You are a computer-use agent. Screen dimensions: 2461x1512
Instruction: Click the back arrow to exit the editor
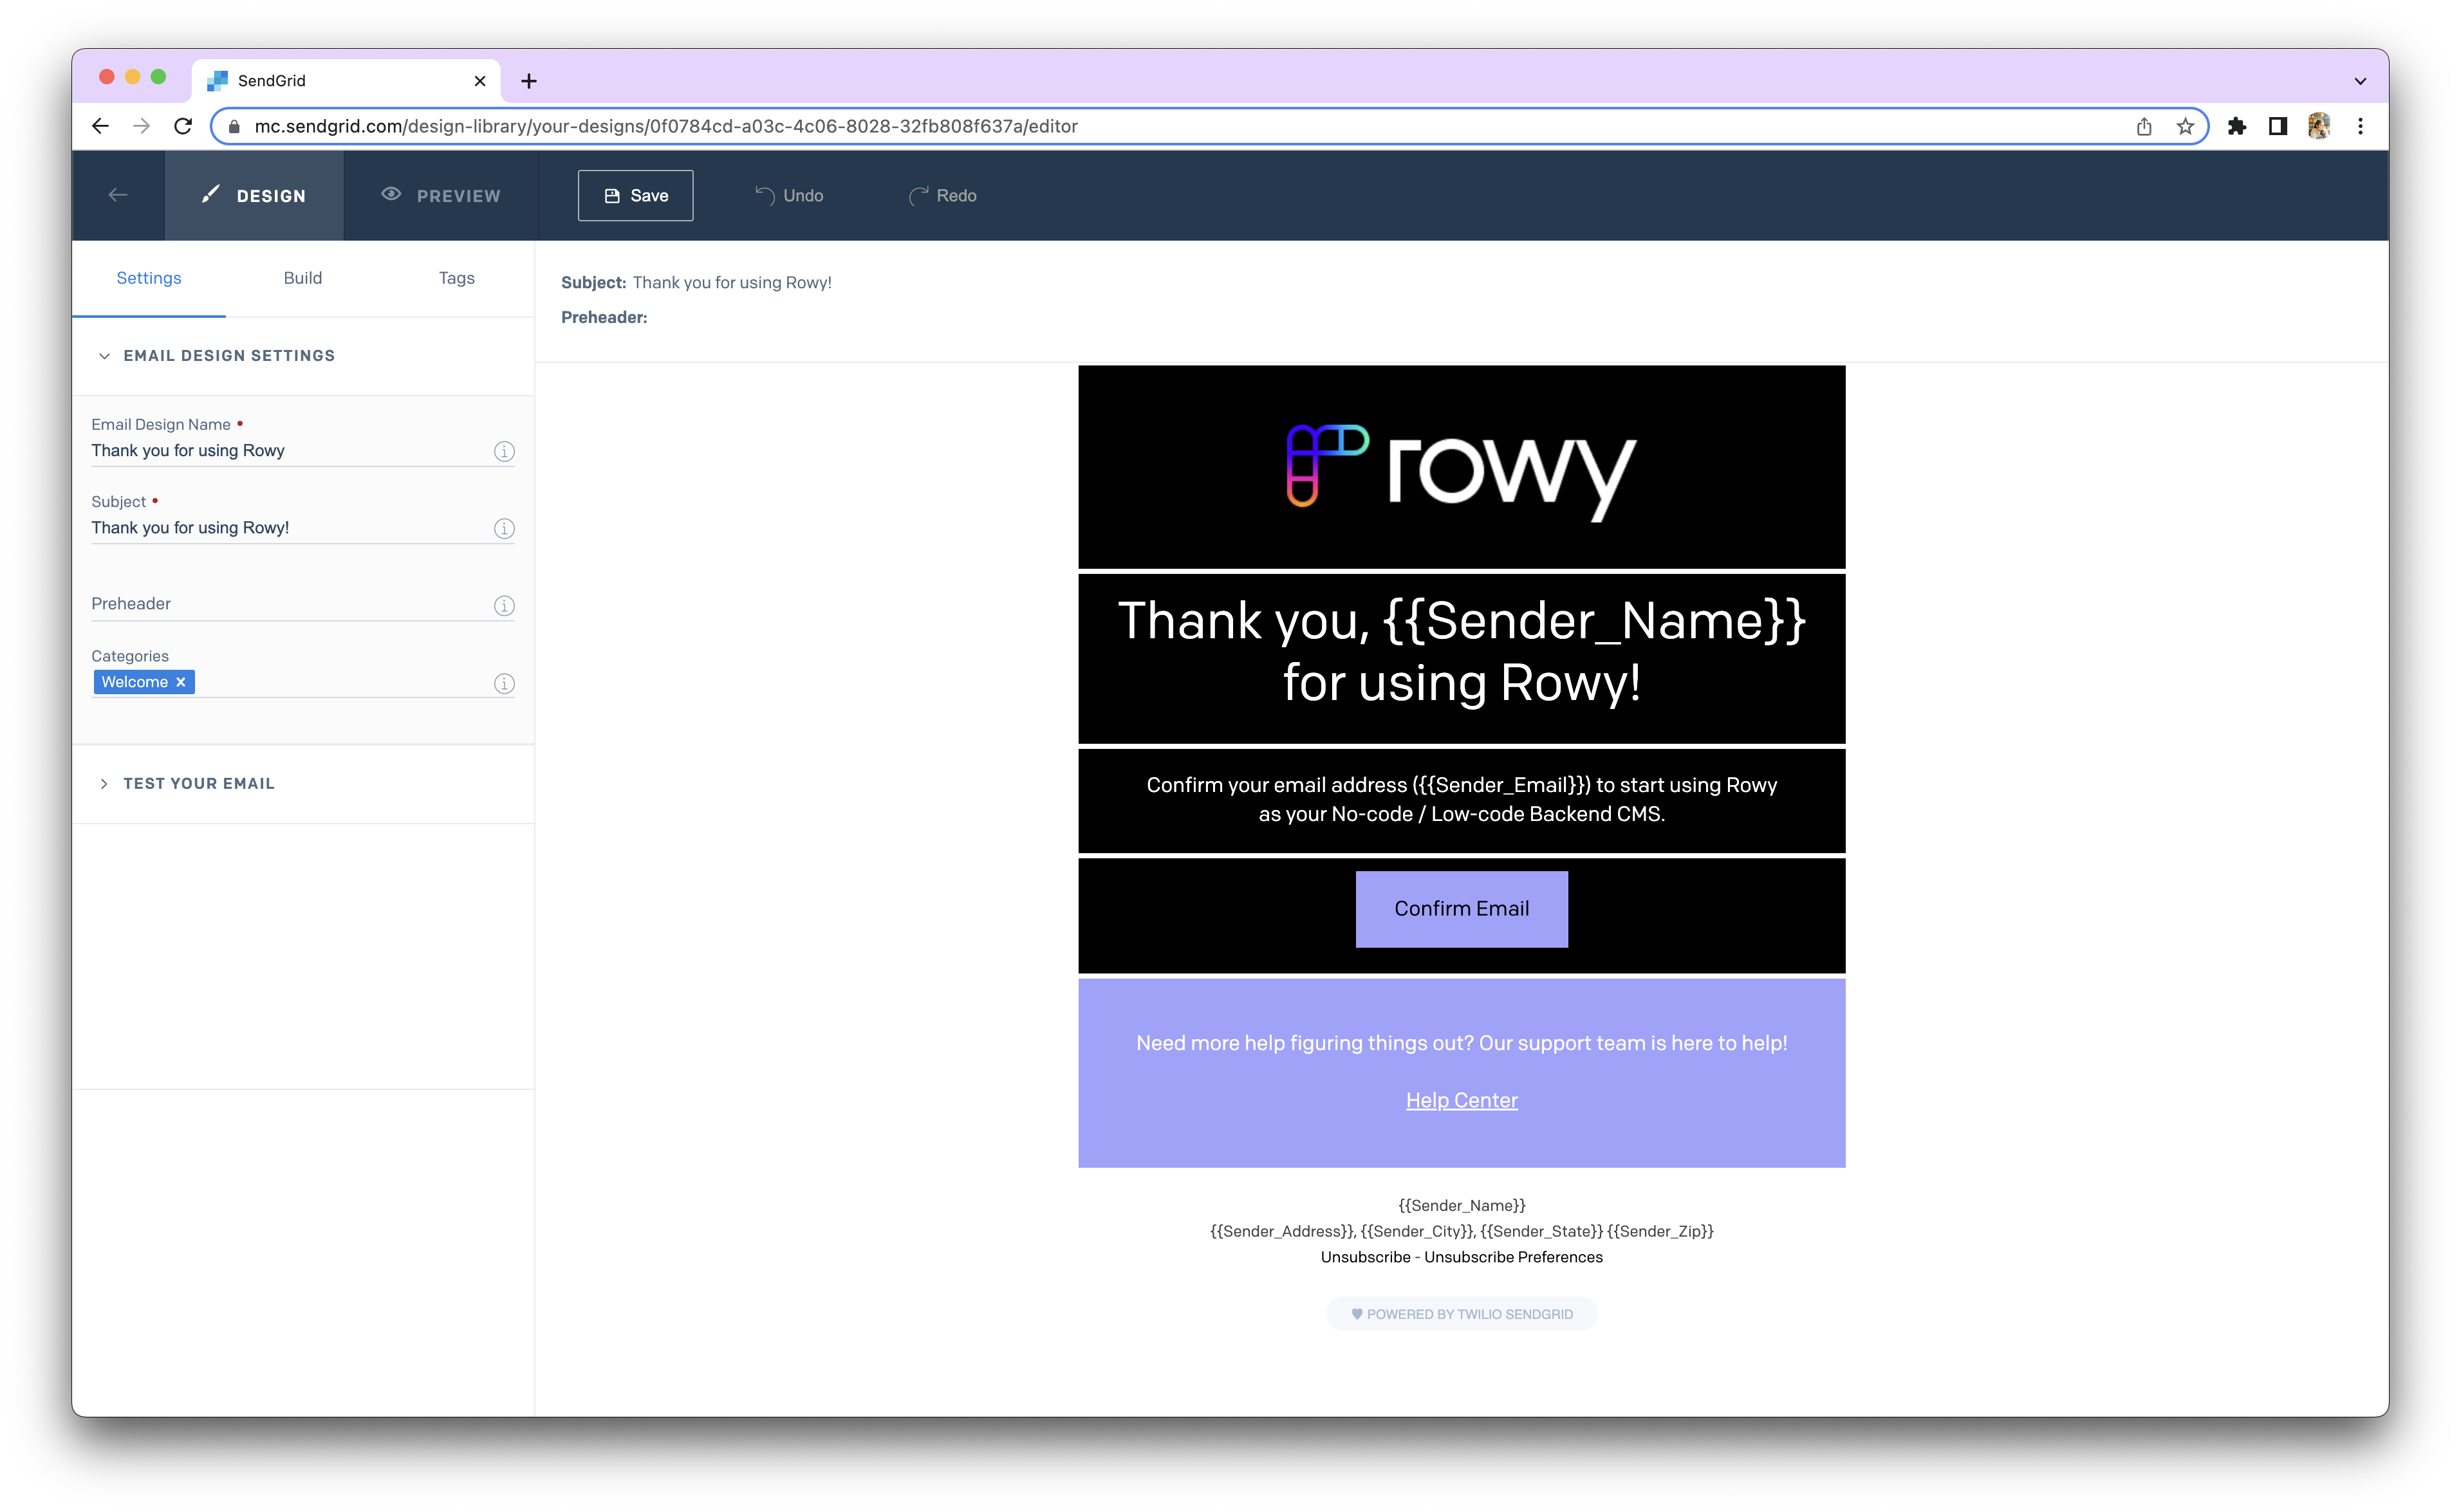click(x=117, y=194)
